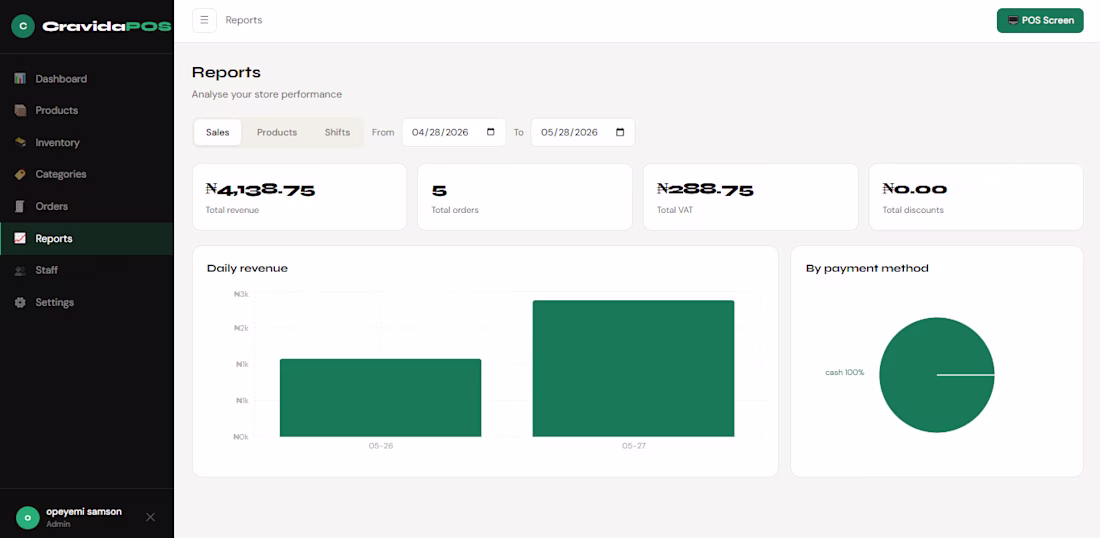Click the Total orders card showing 5
This screenshot has height=538, width=1100.
tap(525, 197)
